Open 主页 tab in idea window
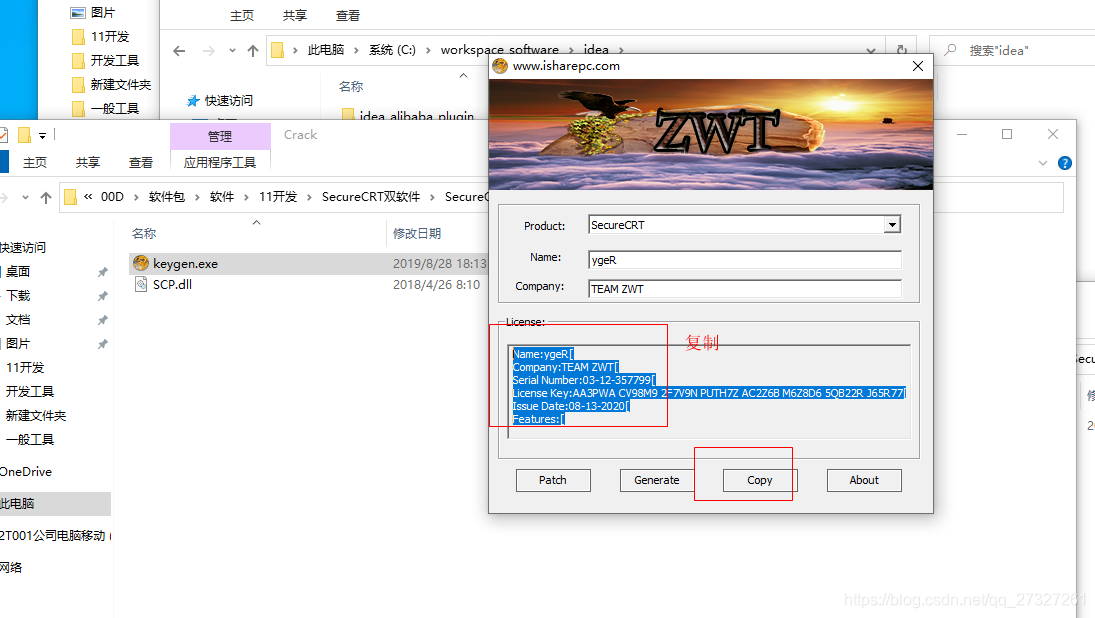This screenshot has height=618, width=1095. (x=242, y=15)
